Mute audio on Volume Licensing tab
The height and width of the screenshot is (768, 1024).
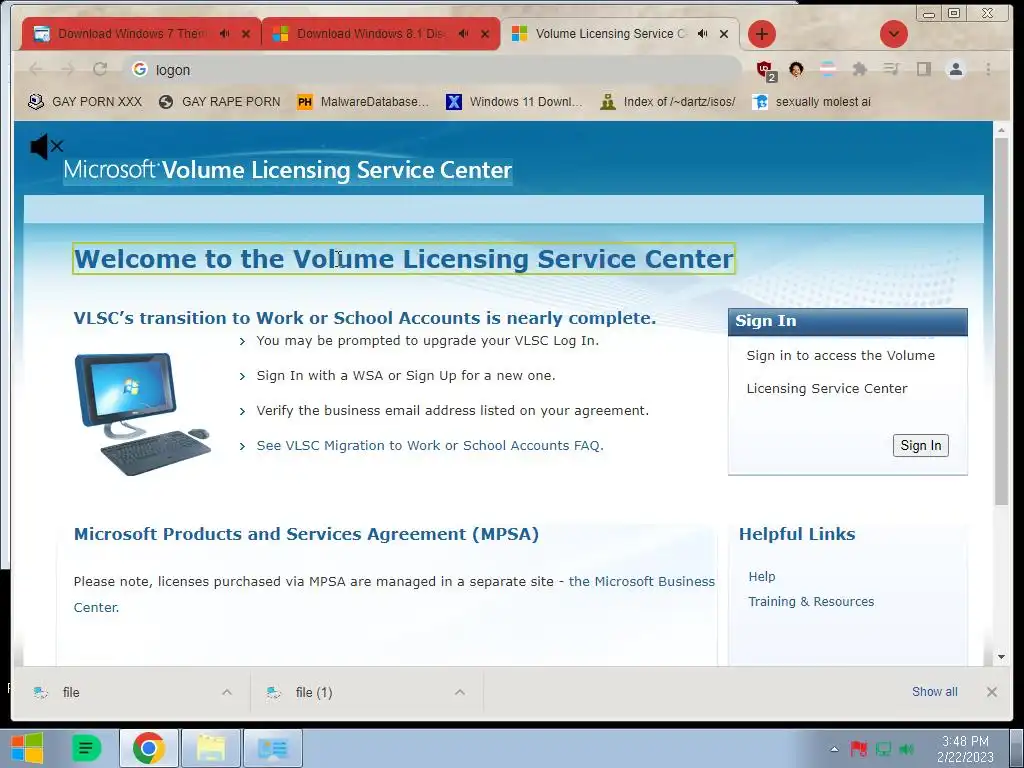703,34
